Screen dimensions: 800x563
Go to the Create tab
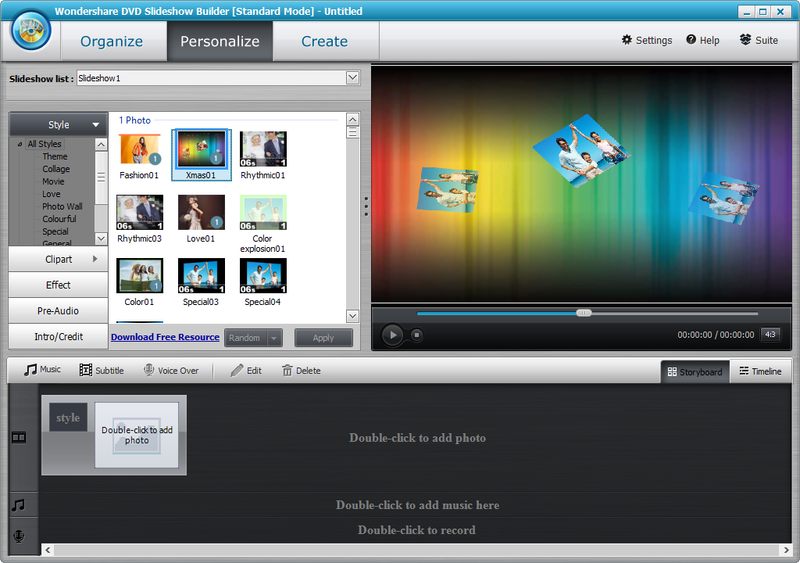coord(324,41)
